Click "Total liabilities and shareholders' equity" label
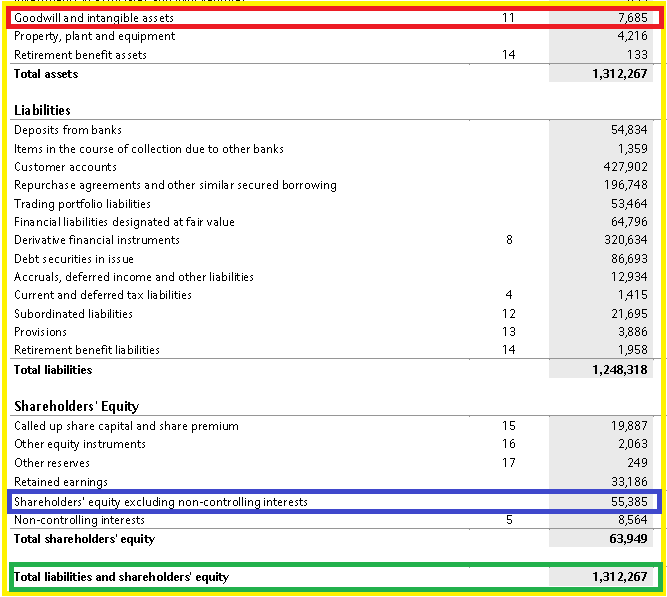Viewport: 667px width, 597px height. [x=122, y=577]
